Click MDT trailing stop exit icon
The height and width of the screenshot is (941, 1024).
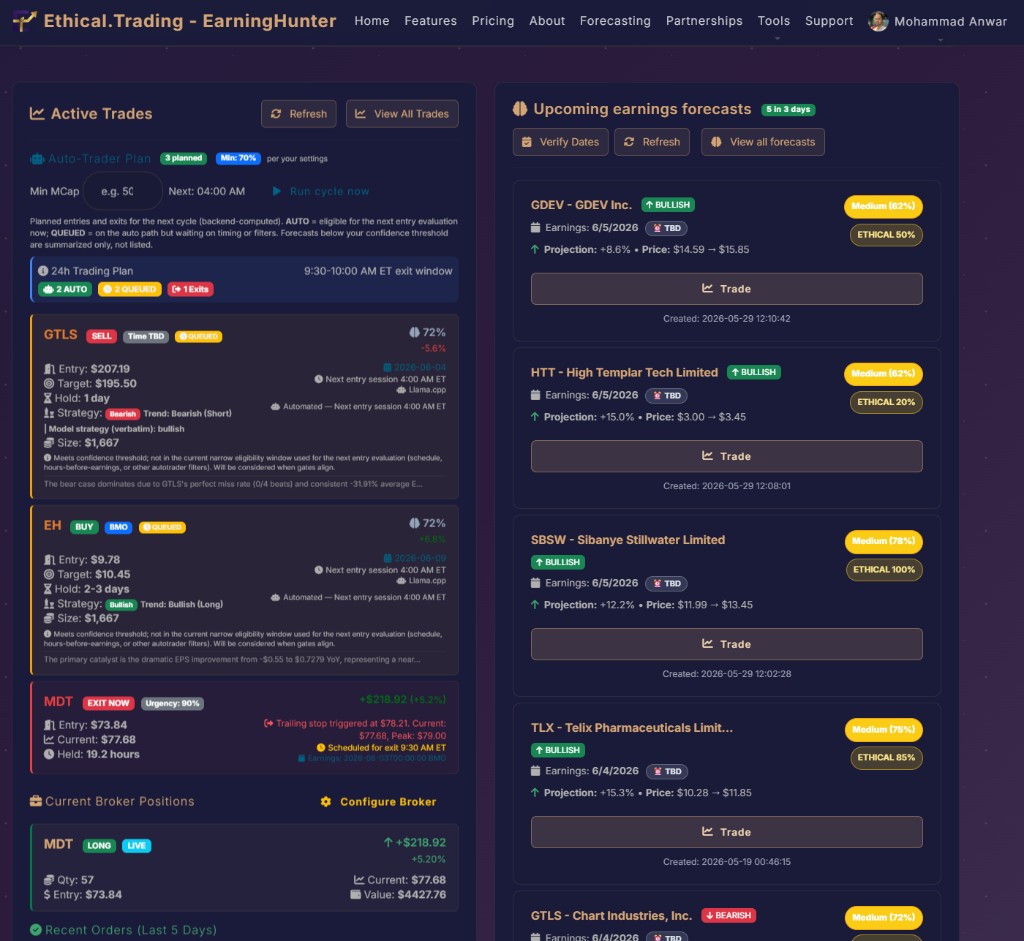[x=268, y=724]
